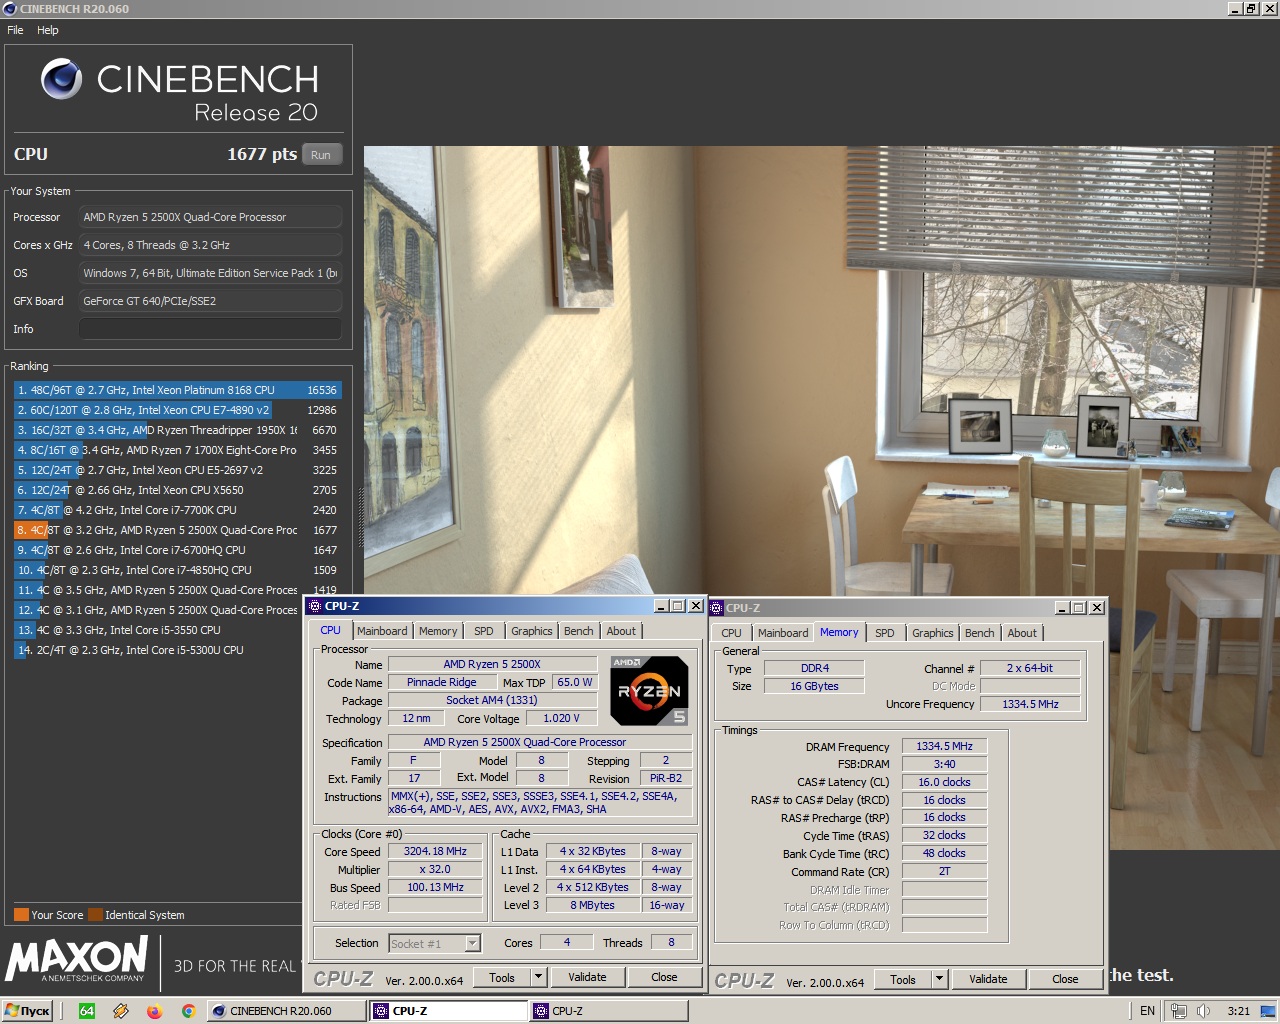The height and width of the screenshot is (1024, 1280).
Task: Click the 16 GBytes memory size value
Action: click(814, 686)
